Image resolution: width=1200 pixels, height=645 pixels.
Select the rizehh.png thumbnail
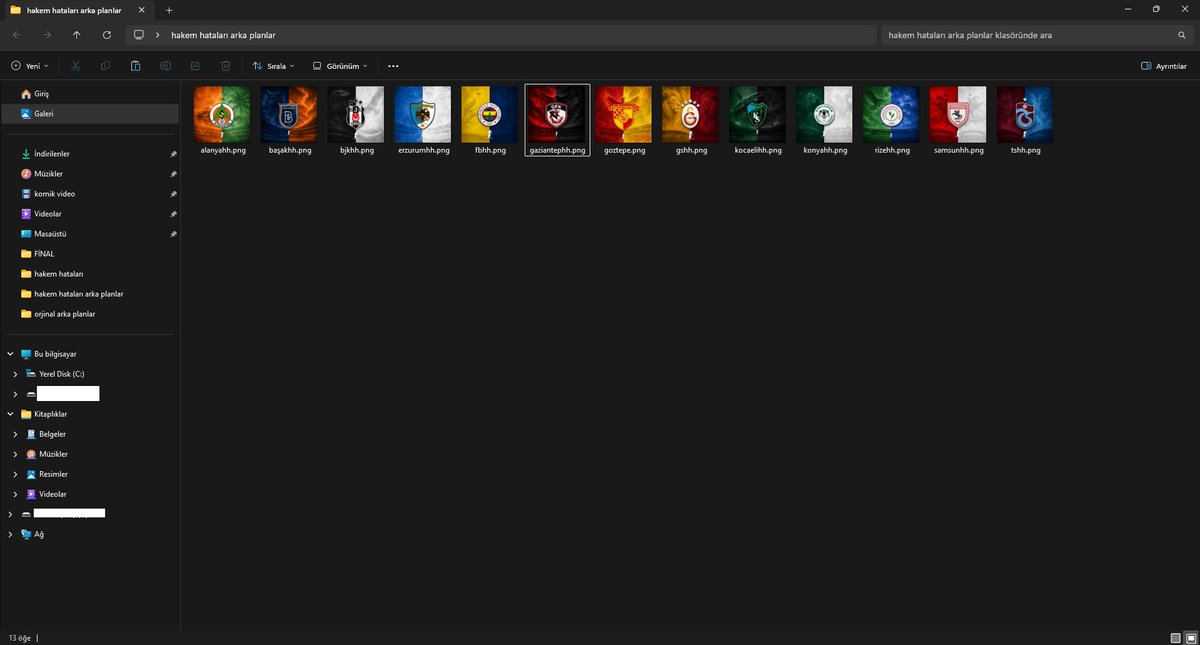click(892, 114)
